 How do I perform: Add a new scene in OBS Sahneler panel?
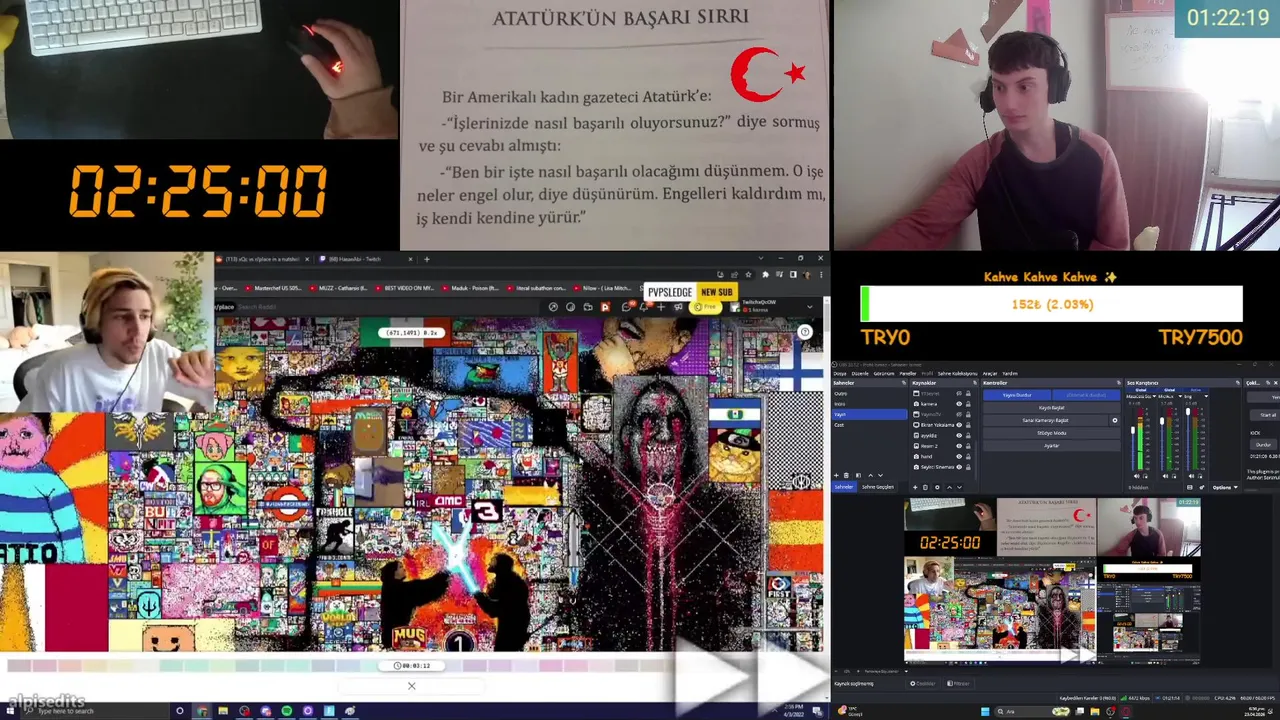836,475
